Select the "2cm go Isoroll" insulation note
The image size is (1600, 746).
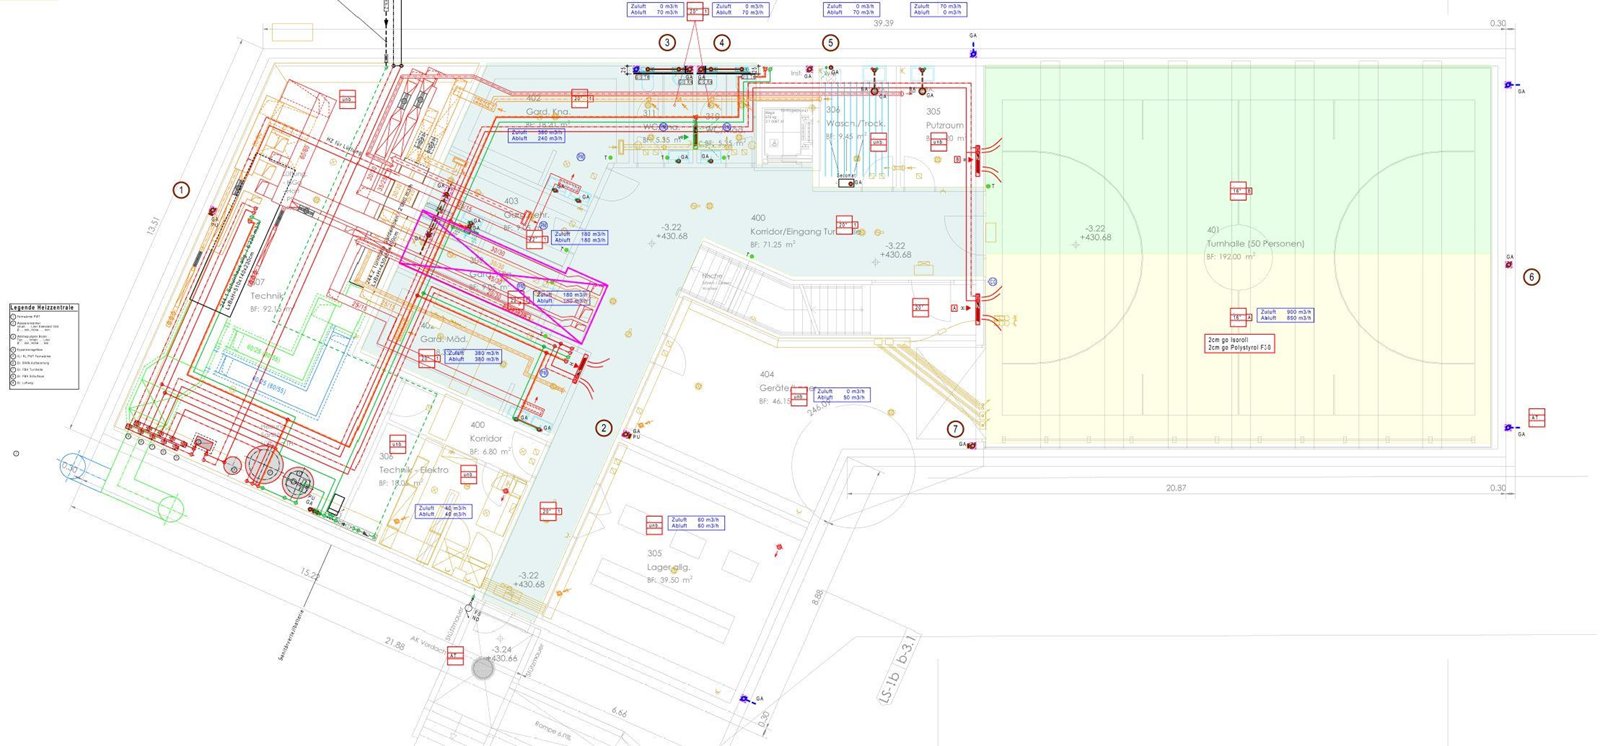coord(1240,343)
